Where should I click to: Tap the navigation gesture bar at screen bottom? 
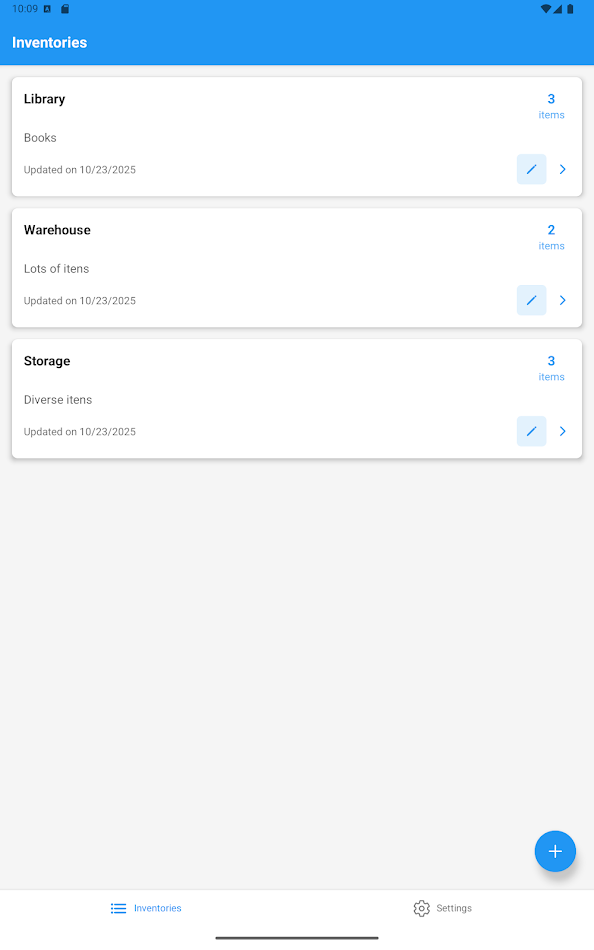(297, 938)
